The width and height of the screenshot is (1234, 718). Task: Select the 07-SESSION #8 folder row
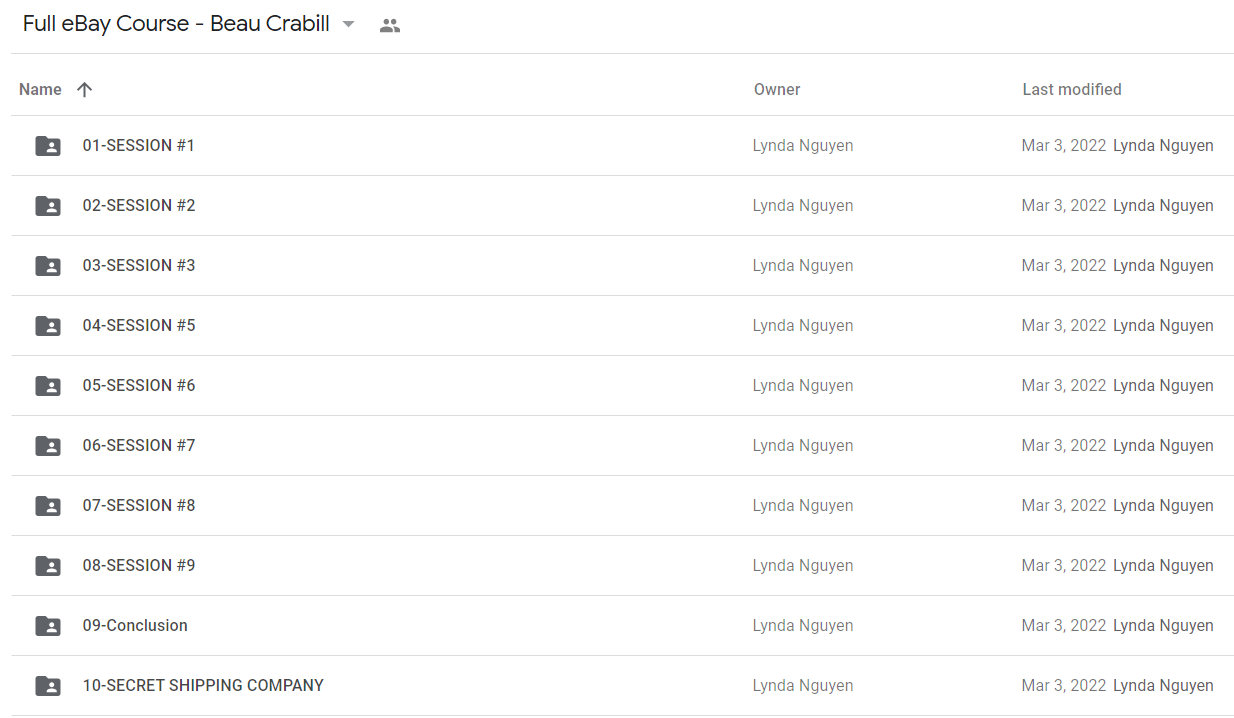[x=622, y=506]
